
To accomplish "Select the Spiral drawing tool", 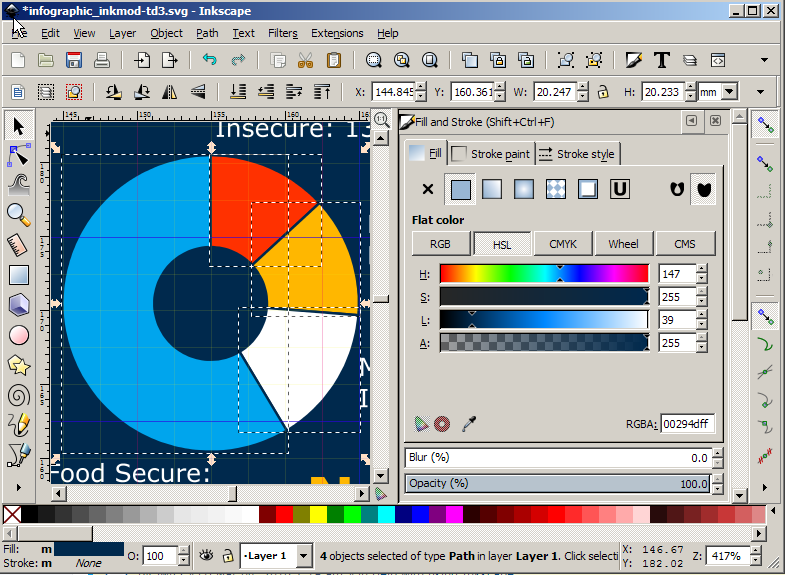I will 18,395.
